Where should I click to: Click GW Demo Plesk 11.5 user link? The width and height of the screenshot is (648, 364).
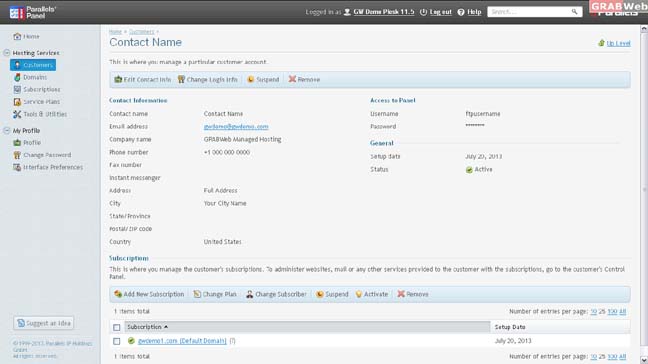coord(384,12)
